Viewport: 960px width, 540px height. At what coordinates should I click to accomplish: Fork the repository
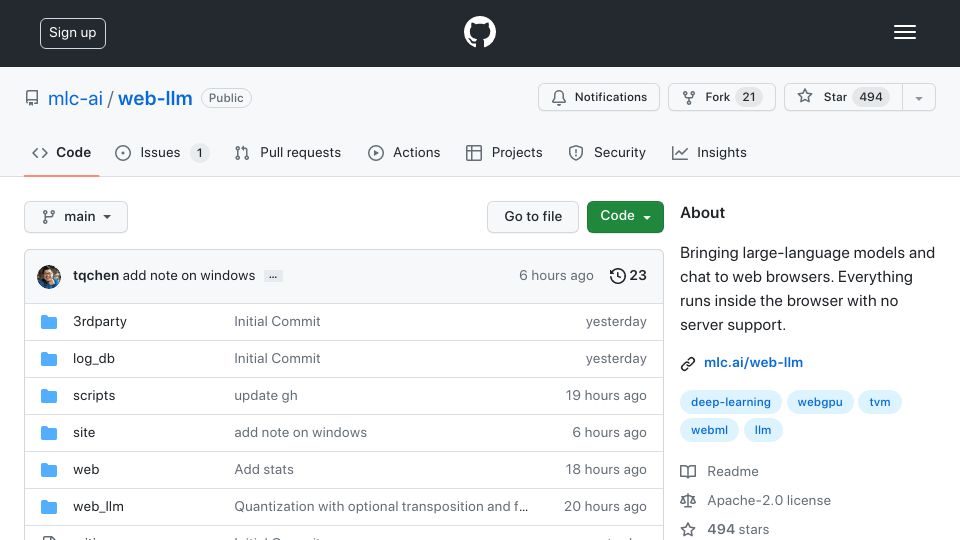point(722,97)
